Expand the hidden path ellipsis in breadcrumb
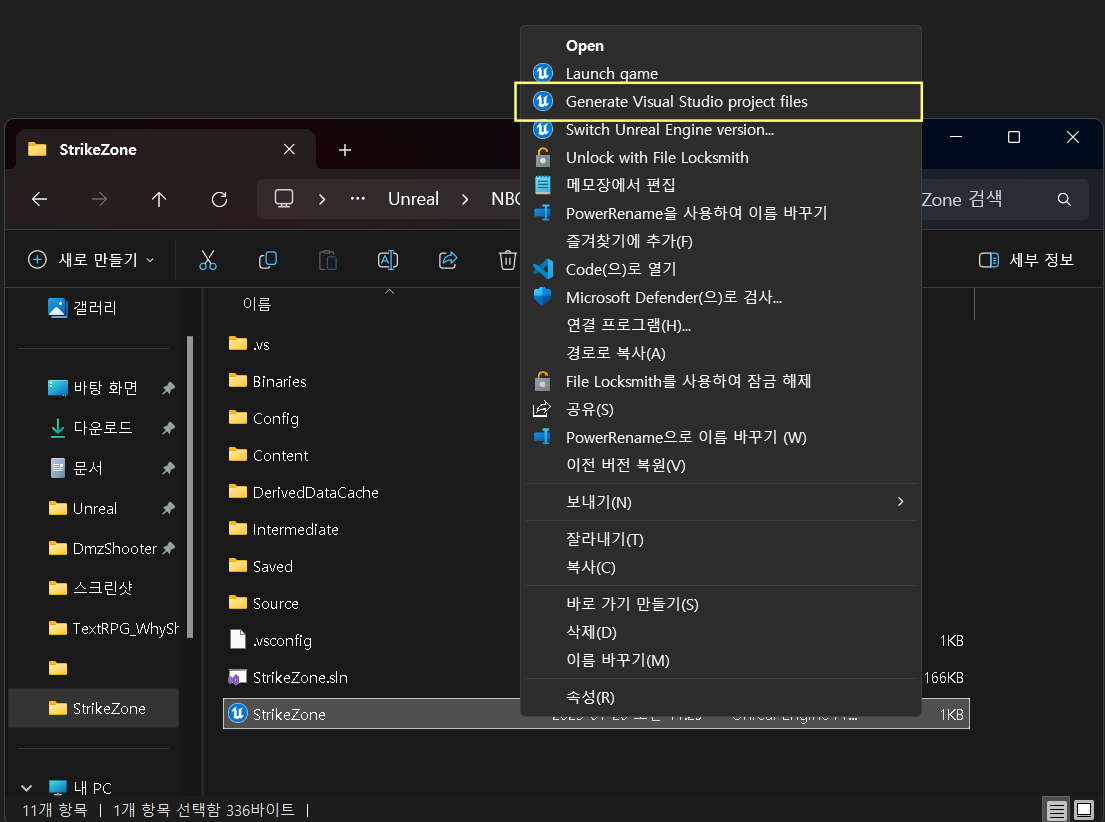The width and height of the screenshot is (1105, 822). pos(358,199)
